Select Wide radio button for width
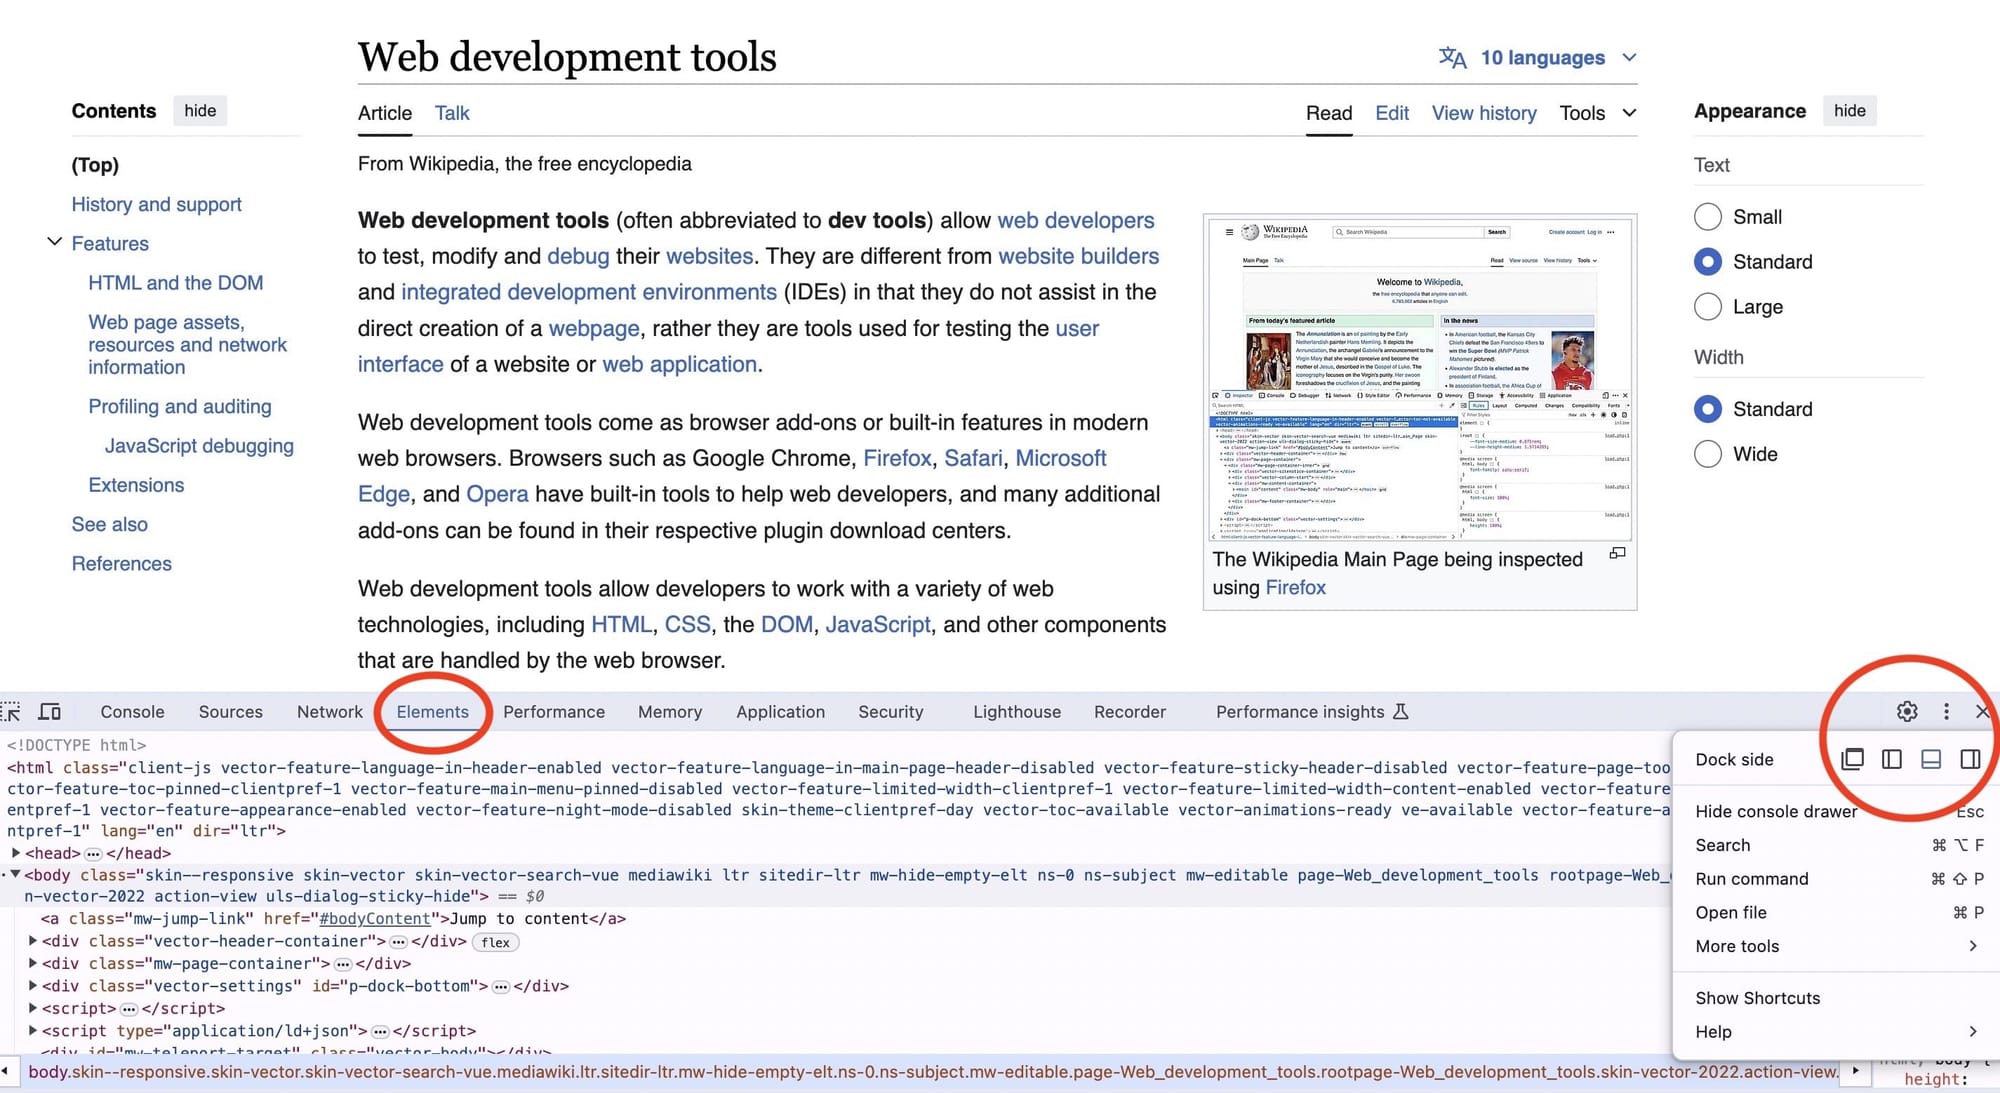The width and height of the screenshot is (2000, 1093). coord(1708,454)
